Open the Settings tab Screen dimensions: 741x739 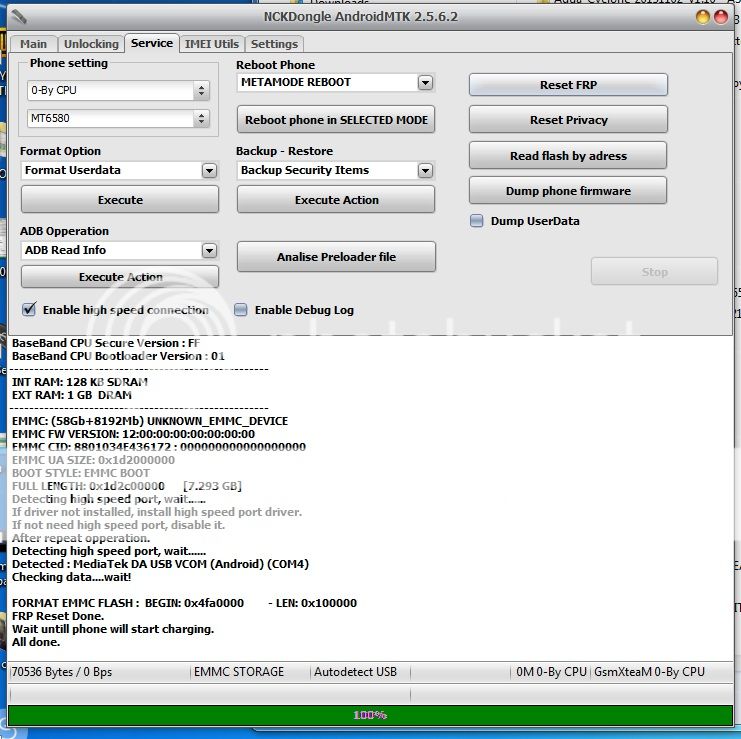(274, 44)
